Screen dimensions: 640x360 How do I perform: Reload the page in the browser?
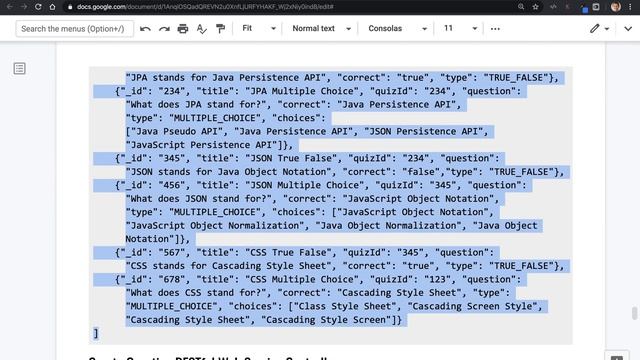click(38, 7)
